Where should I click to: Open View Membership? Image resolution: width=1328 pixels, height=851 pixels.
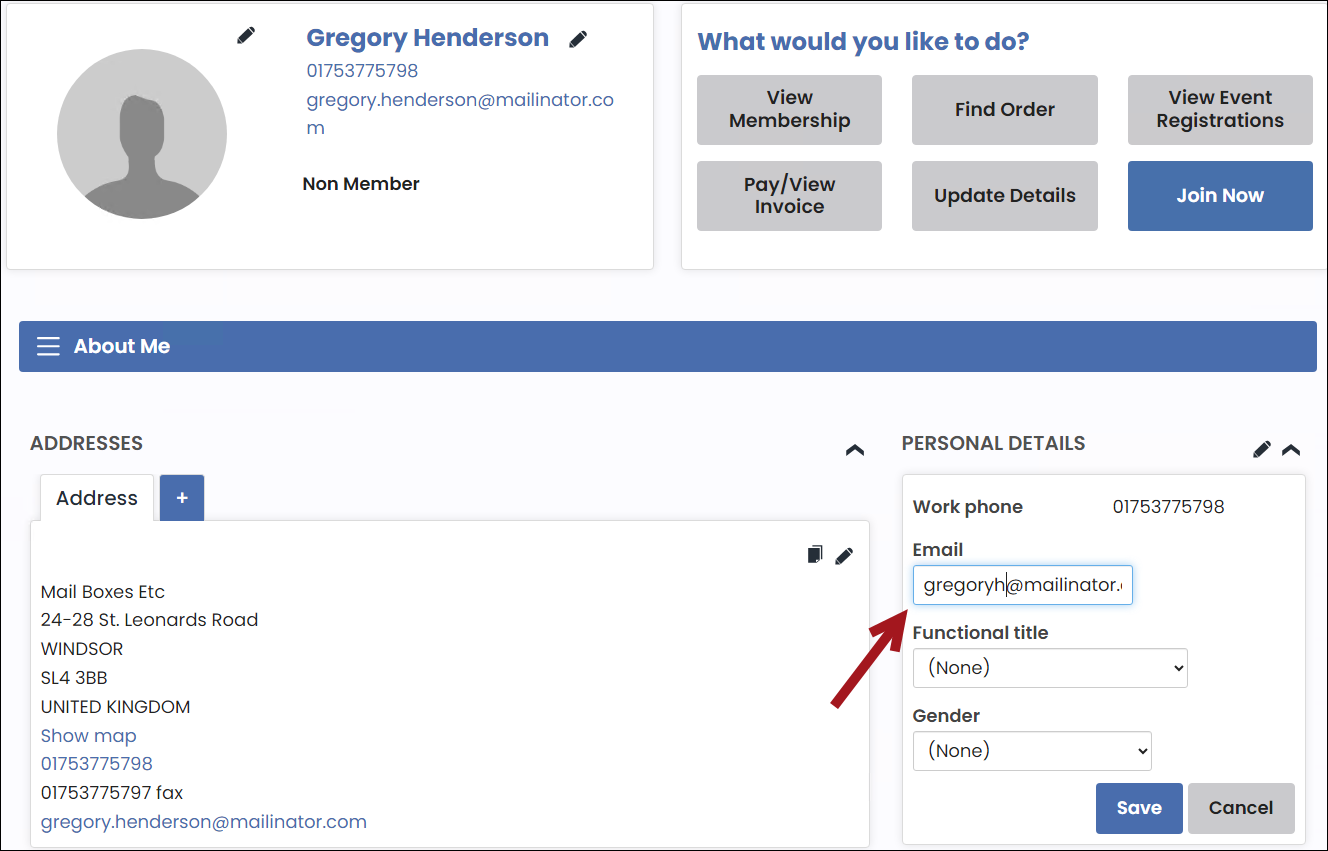[x=789, y=110]
